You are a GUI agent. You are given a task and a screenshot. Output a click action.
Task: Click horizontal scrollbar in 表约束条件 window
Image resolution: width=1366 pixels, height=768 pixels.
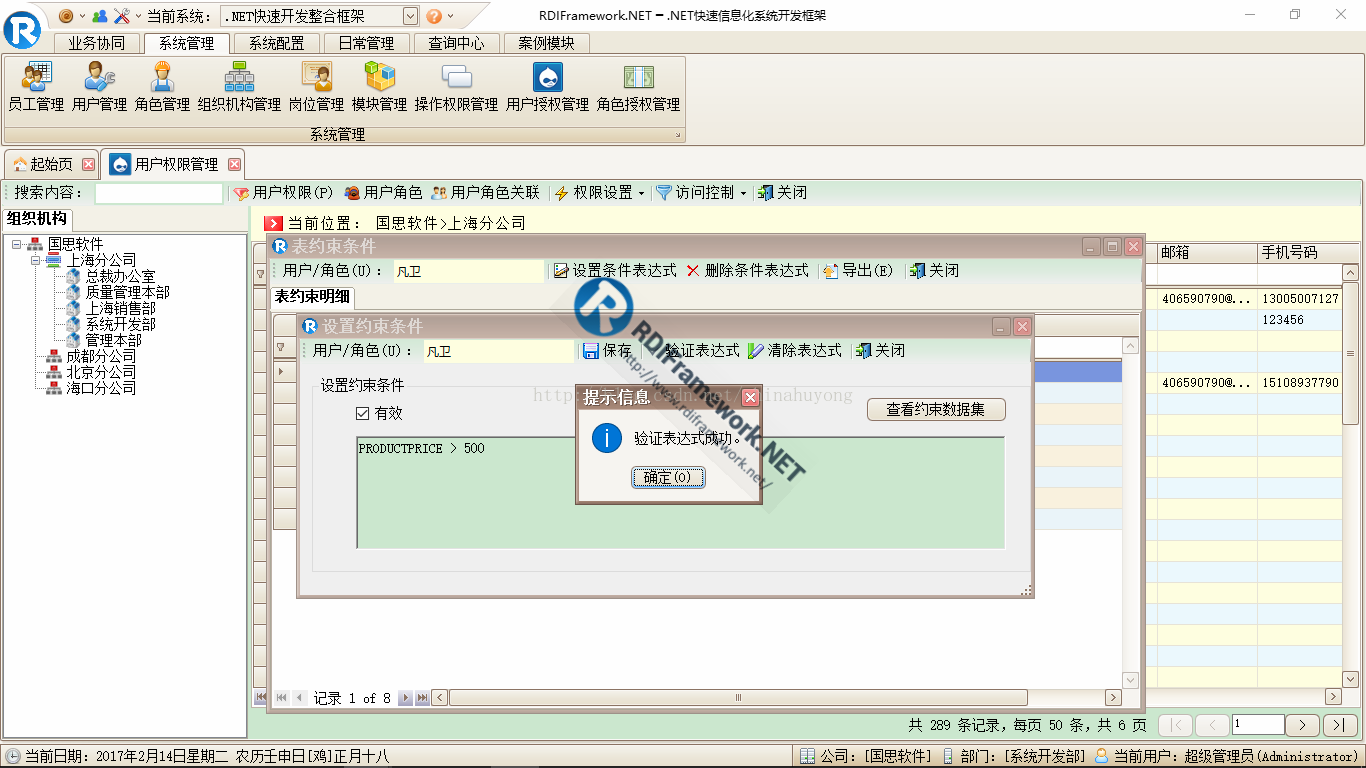pyautogui.click(x=738, y=698)
